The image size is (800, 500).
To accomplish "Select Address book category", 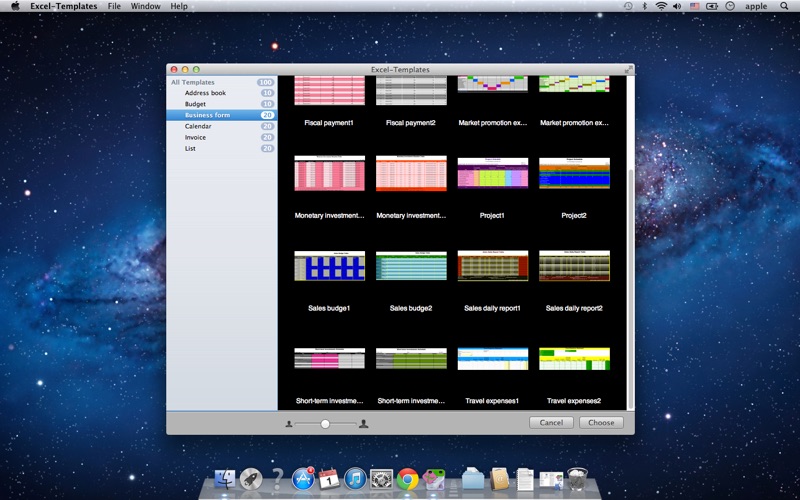I will pos(222,93).
